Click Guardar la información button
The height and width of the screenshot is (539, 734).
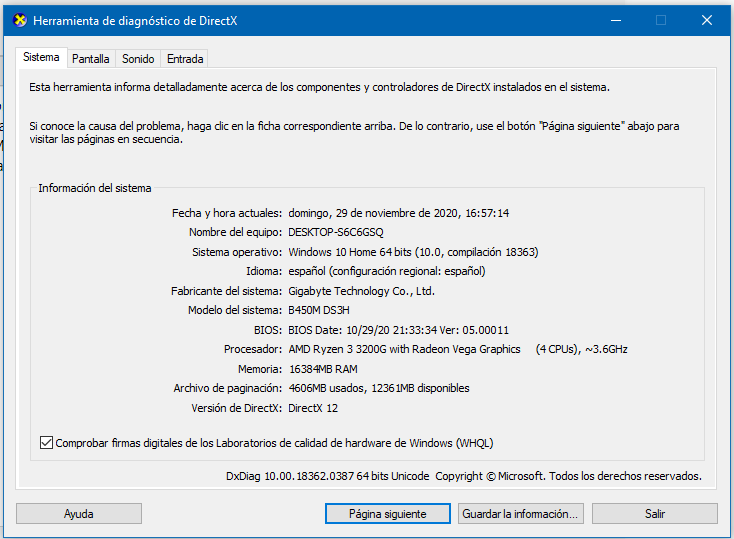pyautogui.click(x=521, y=514)
